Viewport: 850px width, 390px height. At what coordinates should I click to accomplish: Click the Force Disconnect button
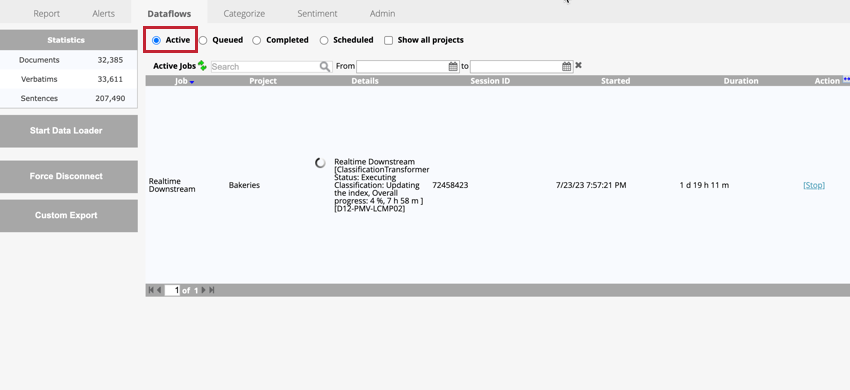(x=68, y=176)
